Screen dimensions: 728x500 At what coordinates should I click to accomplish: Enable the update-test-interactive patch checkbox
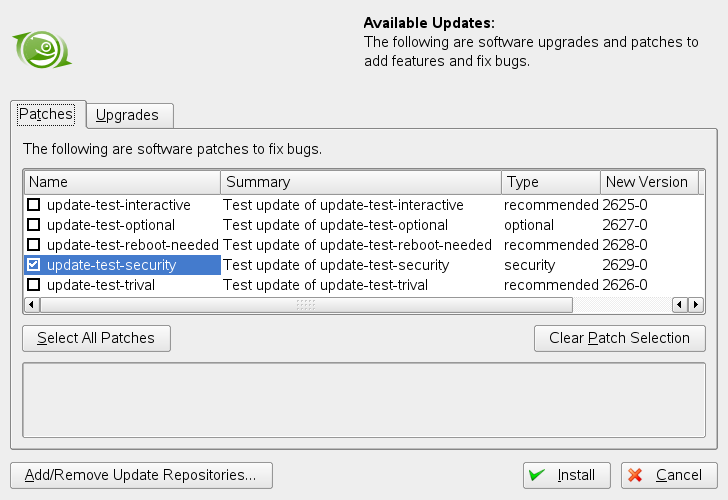[34, 205]
